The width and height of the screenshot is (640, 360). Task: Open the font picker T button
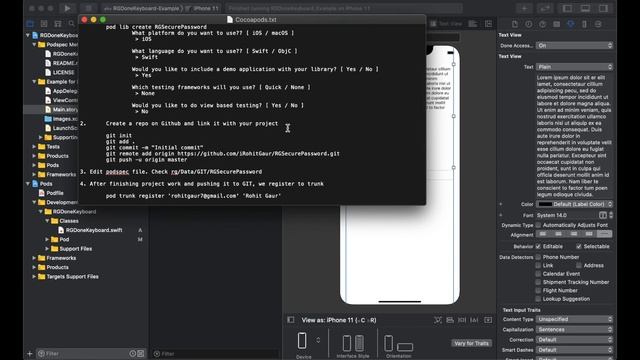pyautogui.click(x=603, y=215)
